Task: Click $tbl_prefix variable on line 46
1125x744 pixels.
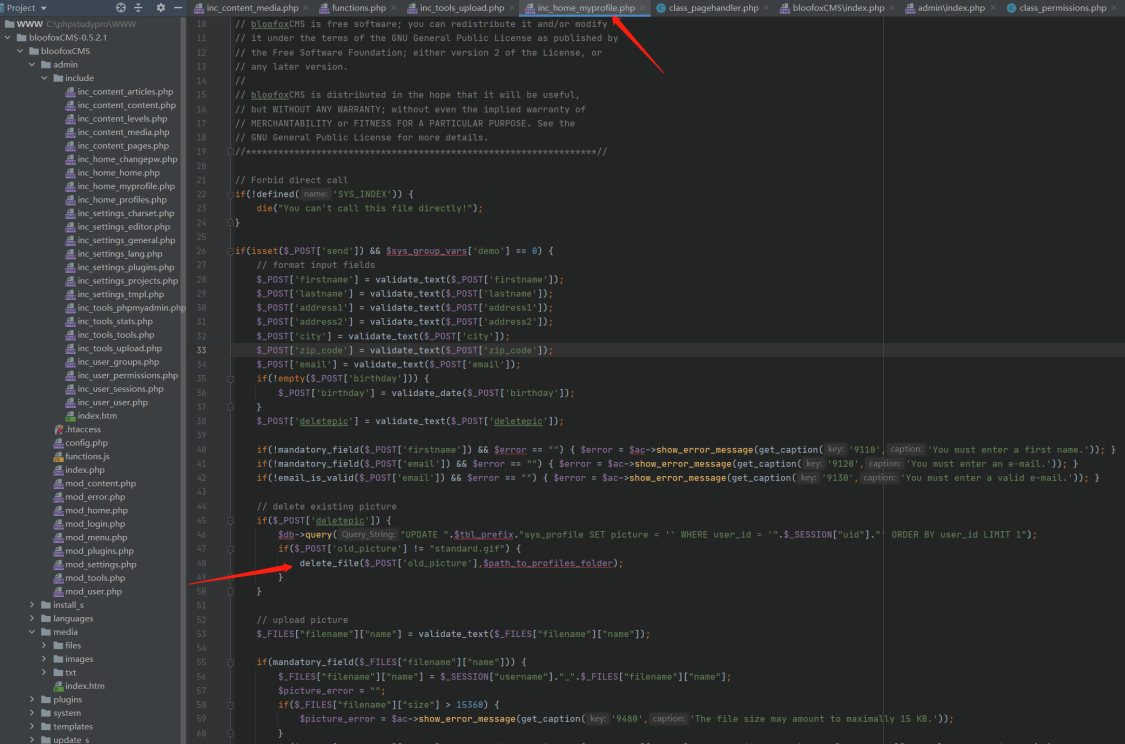Action: click(x=484, y=535)
